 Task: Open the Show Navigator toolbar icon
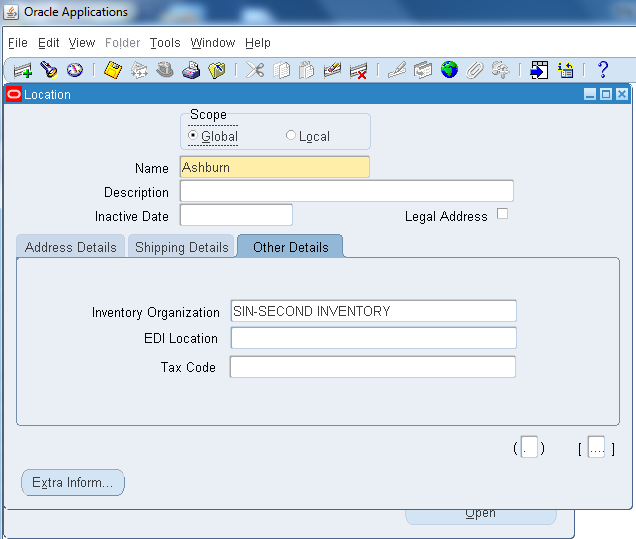click(x=75, y=70)
